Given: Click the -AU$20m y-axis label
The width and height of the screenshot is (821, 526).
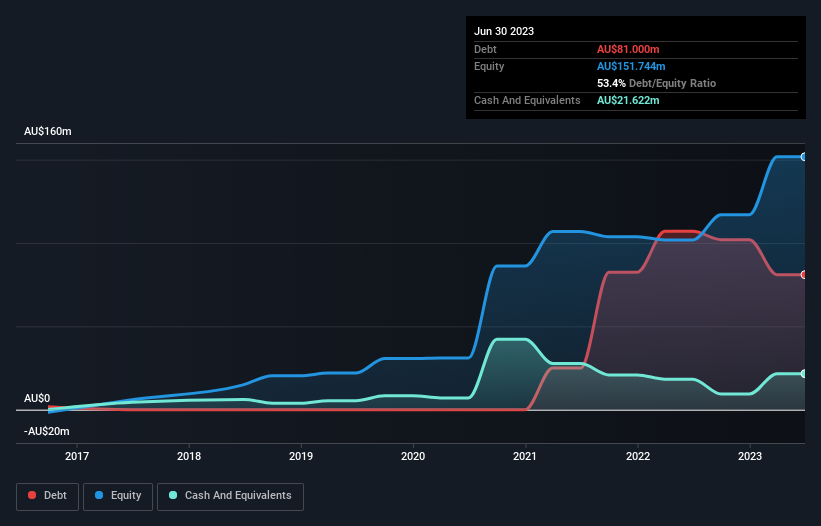Looking at the screenshot, I should [47, 432].
